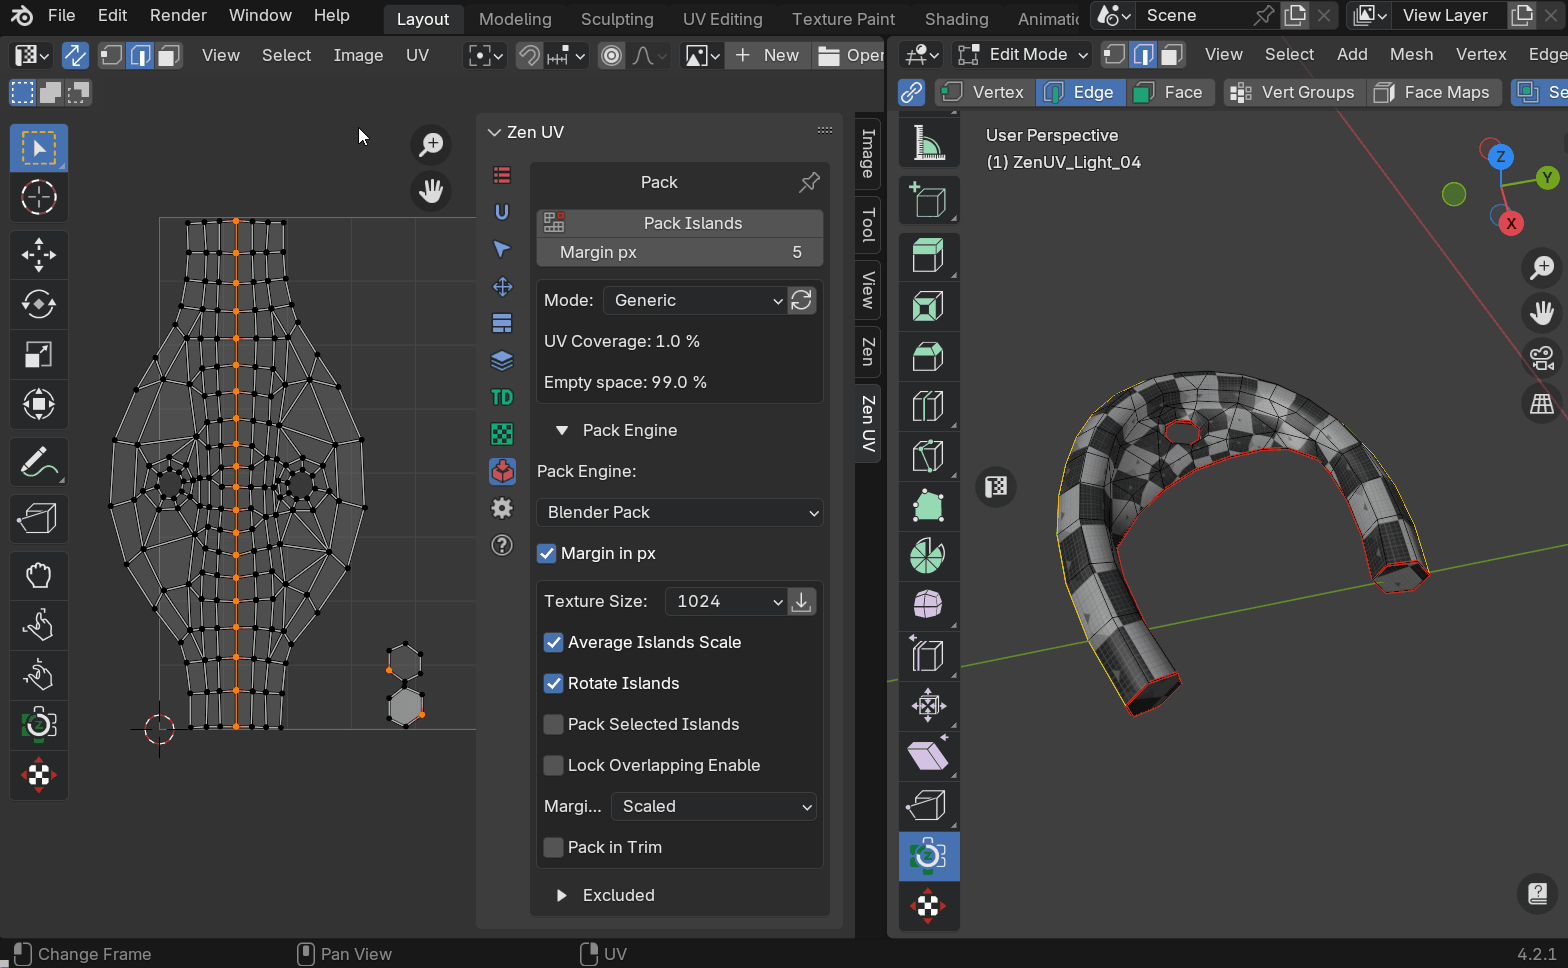1568x968 pixels.
Task: Select the UV editor Select Box tool
Action: (x=39, y=148)
